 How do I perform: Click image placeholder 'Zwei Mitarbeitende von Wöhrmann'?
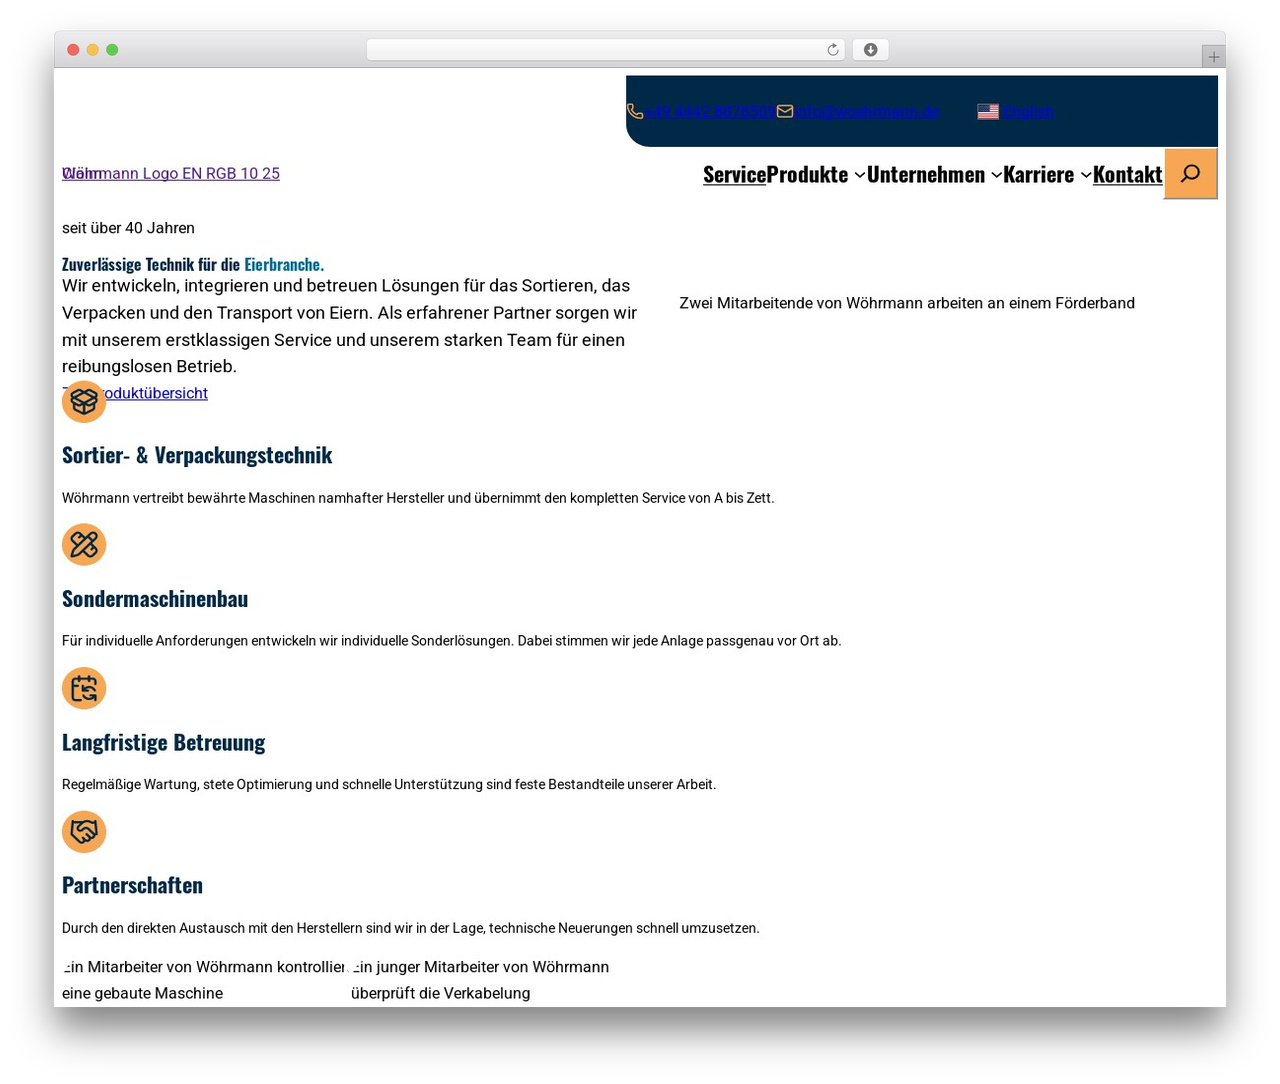907,303
